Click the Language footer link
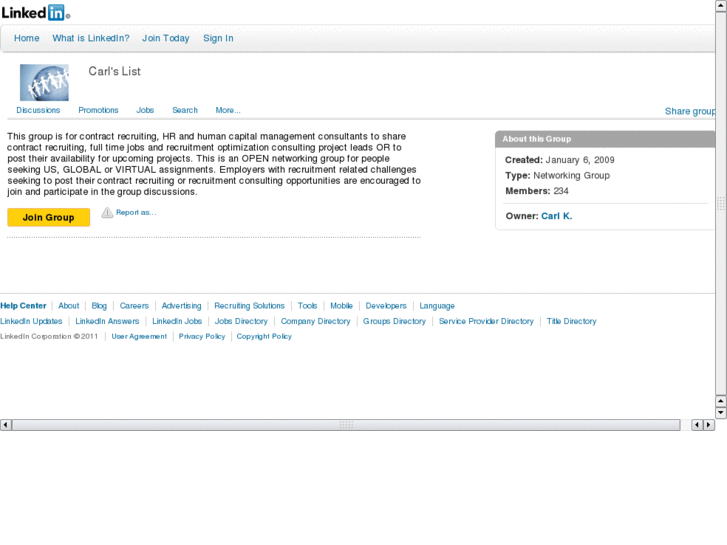Image resolution: width=727 pixels, height=545 pixels. [437, 306]
